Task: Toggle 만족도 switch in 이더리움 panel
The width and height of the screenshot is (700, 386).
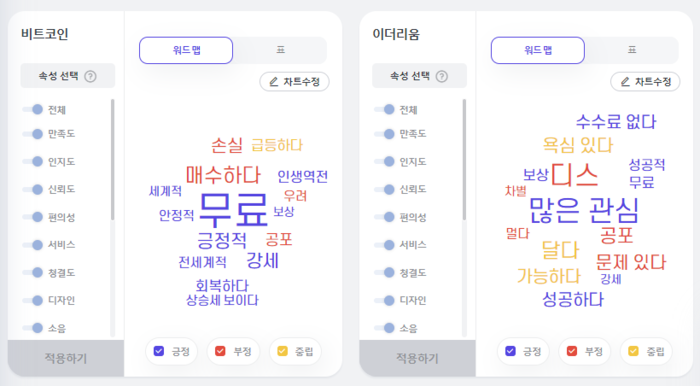Action: point(384,133)
